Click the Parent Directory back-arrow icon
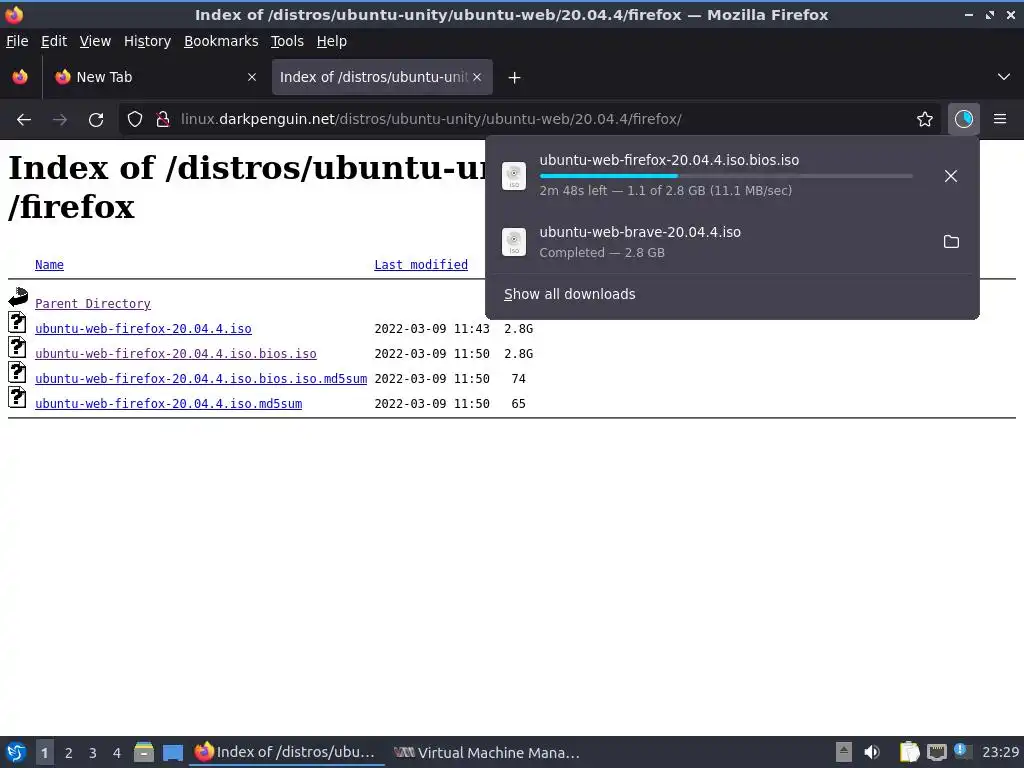 (x=18, y=297)
